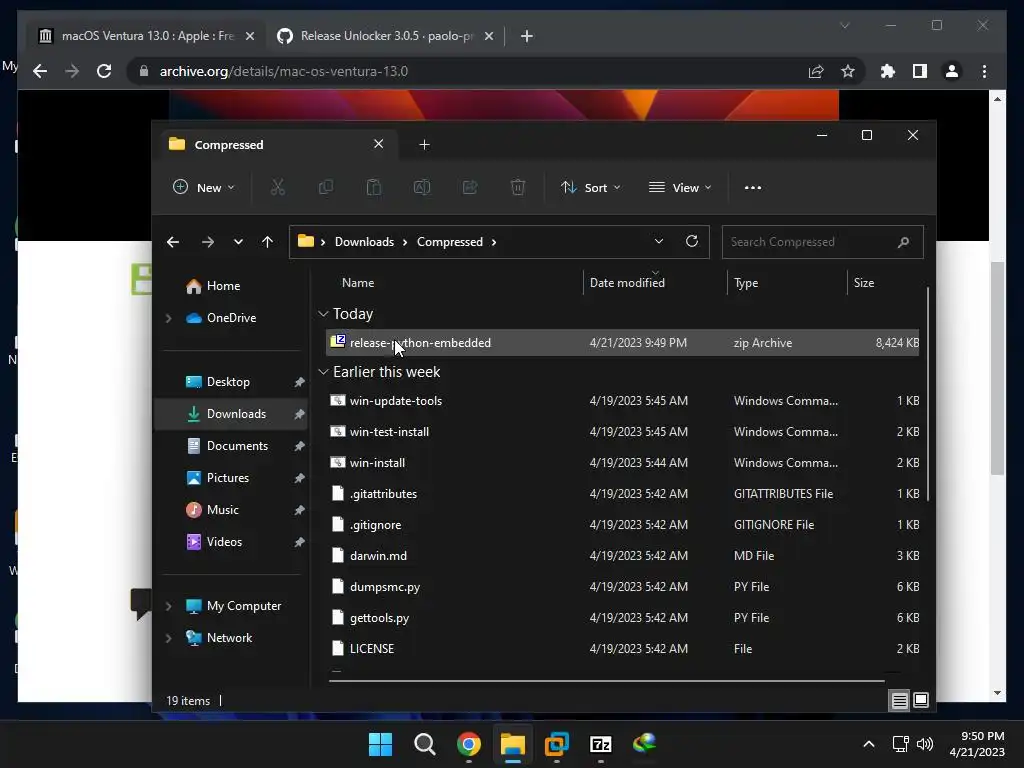Screen dimensions: 1024x768
Task: Open Pictures in navigation pane
Action: [227, 478]
